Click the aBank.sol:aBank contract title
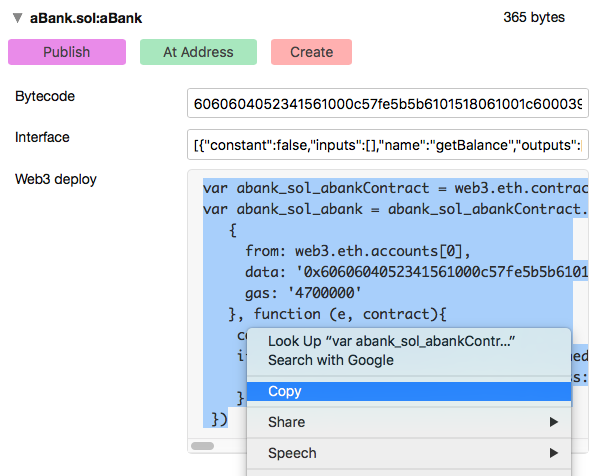The width and height of the screenshot is (599, 476). 86,18
